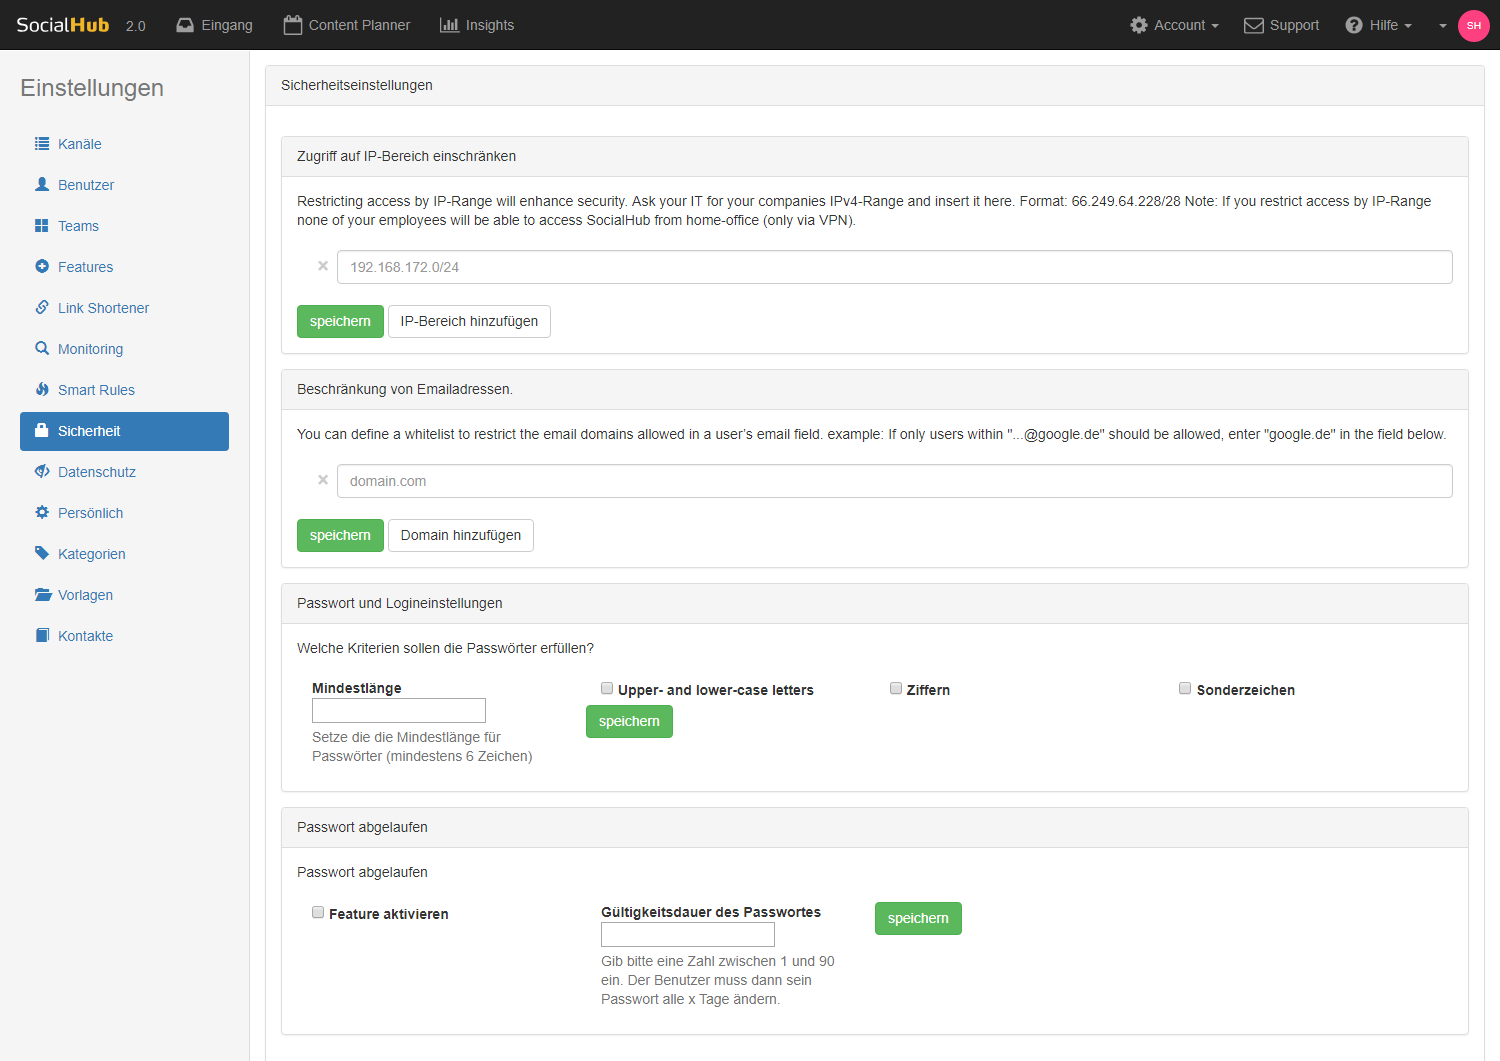Image resolution: width=1500 pixels, height=1061 pixels.
Task: Open the user menu caret next to avatar
Action: click(x=1443, y=26)
